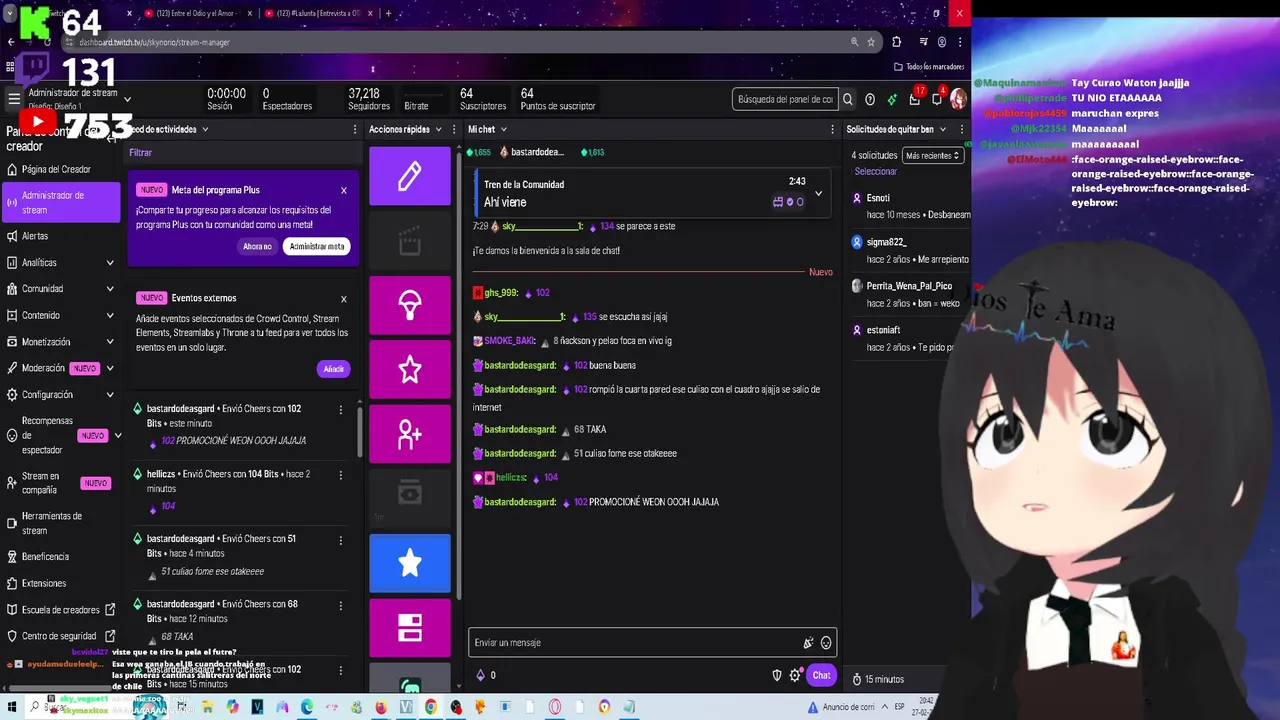This screenshot has width=1280, height=720.
Task: Open the stream layout dropdown arrow
Action: [127, 99]
